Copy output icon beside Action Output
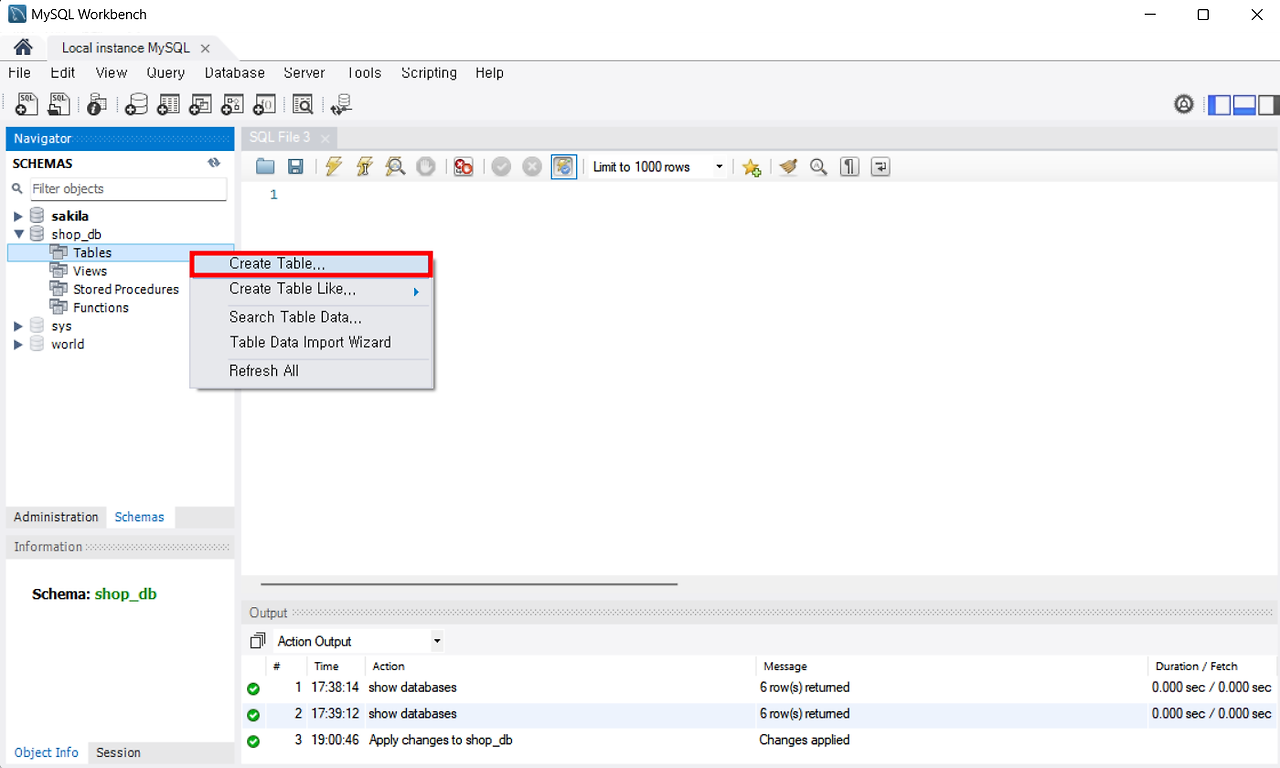 [x=258, y=641]
